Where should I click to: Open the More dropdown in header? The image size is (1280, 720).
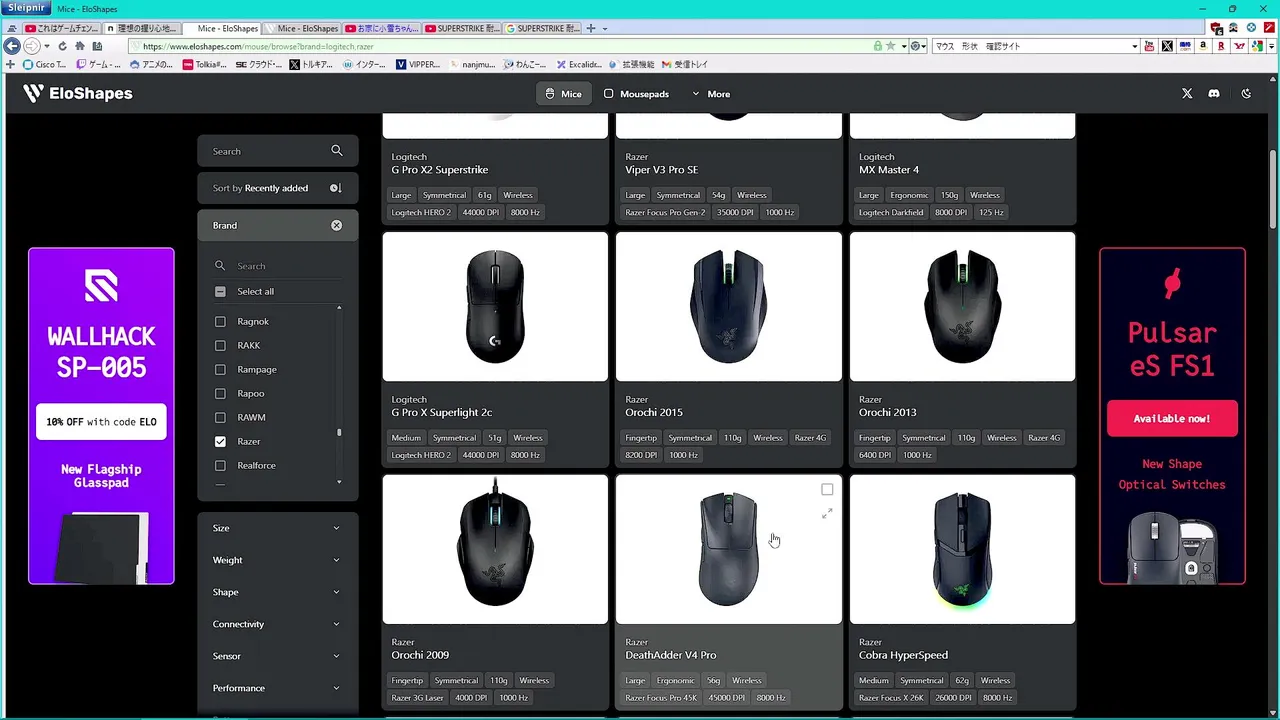click(711, 94)
